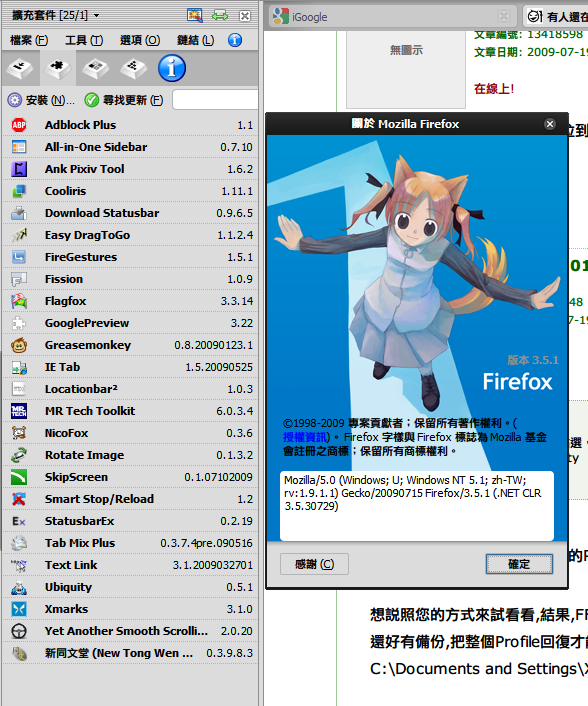The image size is (588, 706).
Task: Click the Yet Another Smooth Scrolling icon
Action: click(x=19, y=631)
